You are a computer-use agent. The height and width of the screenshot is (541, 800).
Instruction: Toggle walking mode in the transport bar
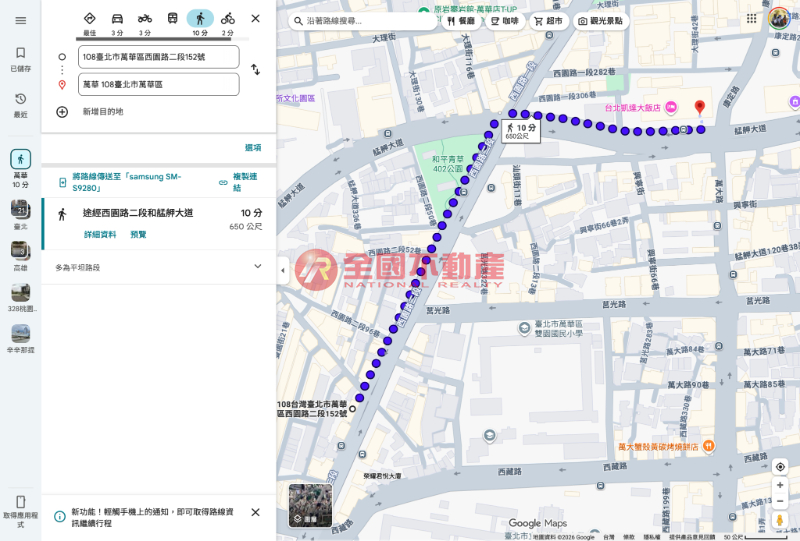(x=200, y=18)
